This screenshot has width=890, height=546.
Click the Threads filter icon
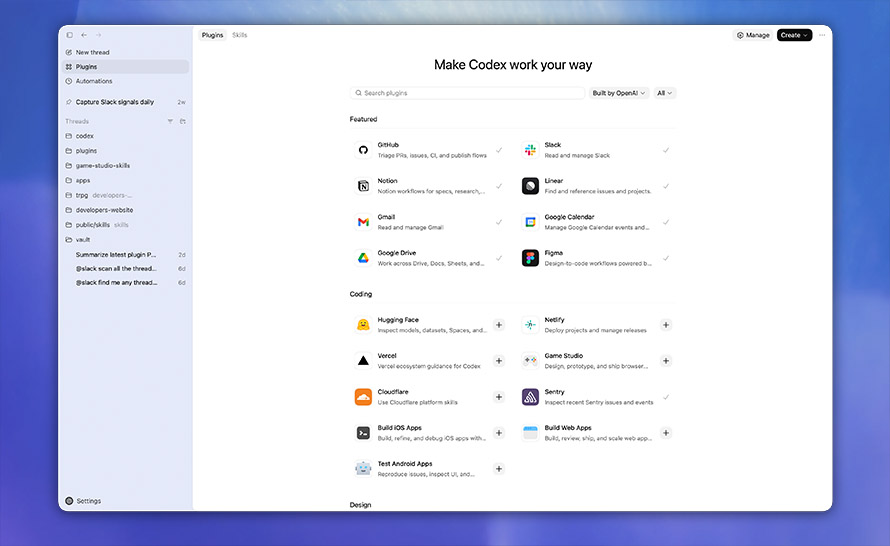pyautogui.click(x=170, y=121)
